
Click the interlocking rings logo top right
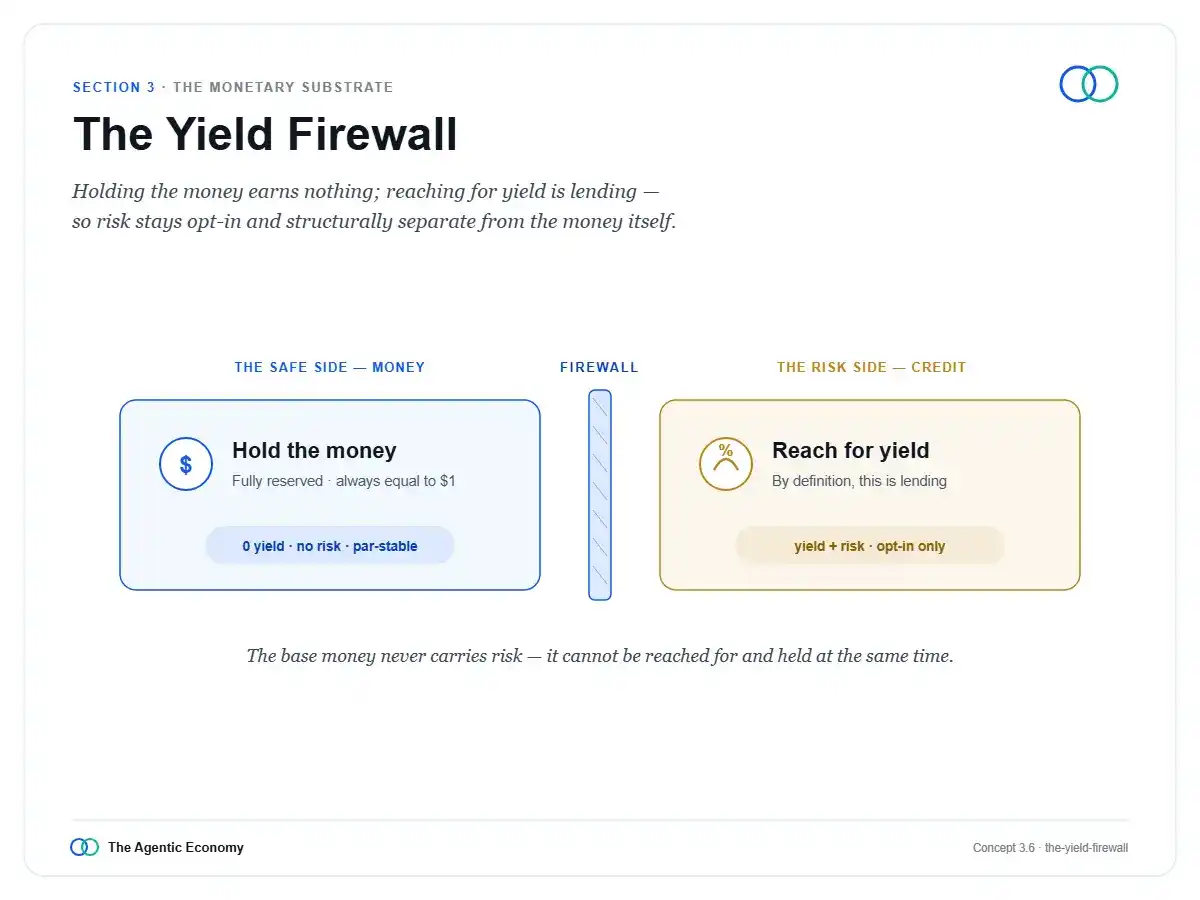point(1089,84)
